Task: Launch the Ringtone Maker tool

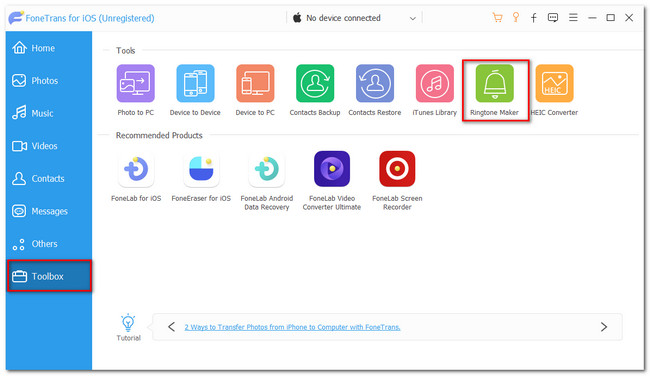Action: click(495, 83)
